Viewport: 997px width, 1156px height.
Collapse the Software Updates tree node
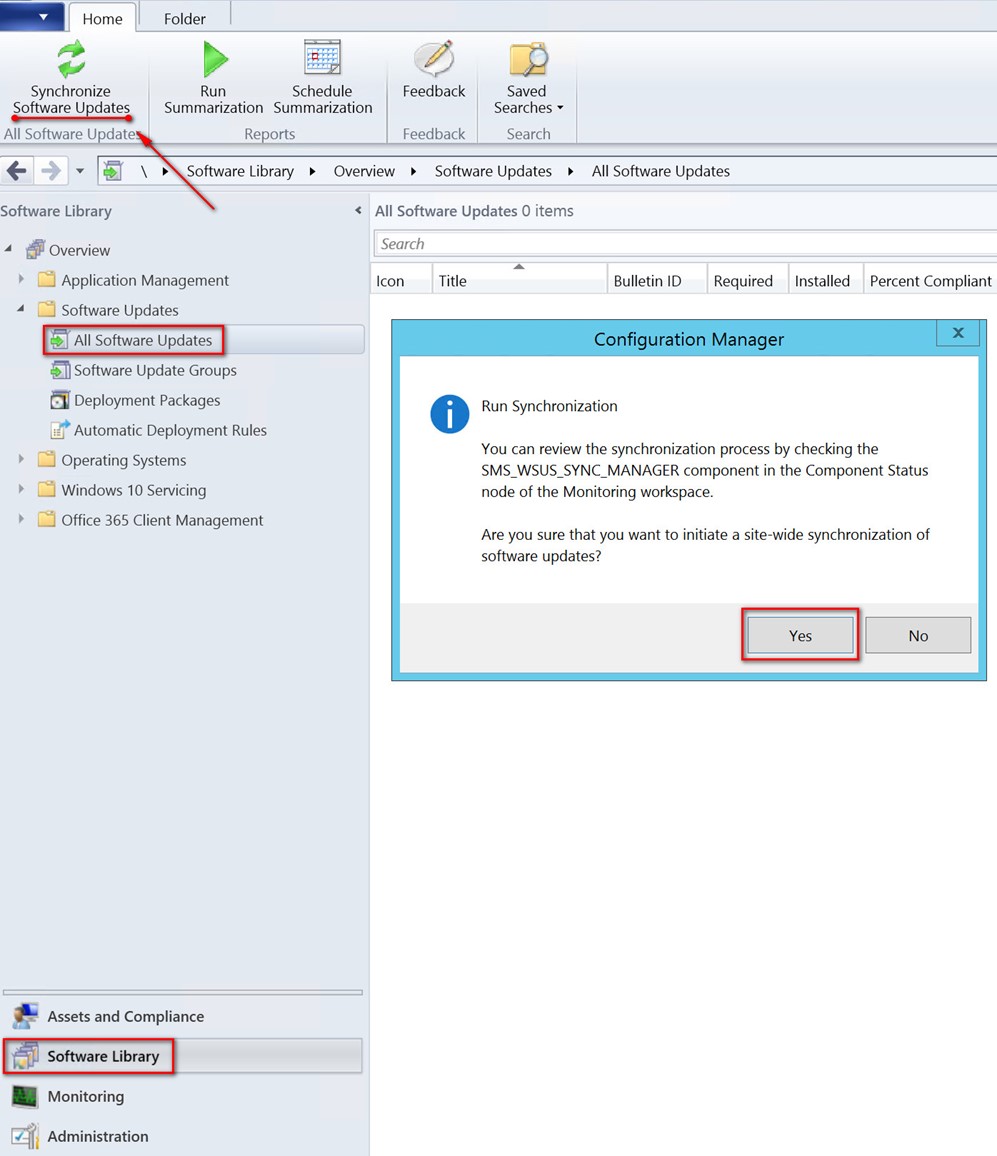[21, 308]
